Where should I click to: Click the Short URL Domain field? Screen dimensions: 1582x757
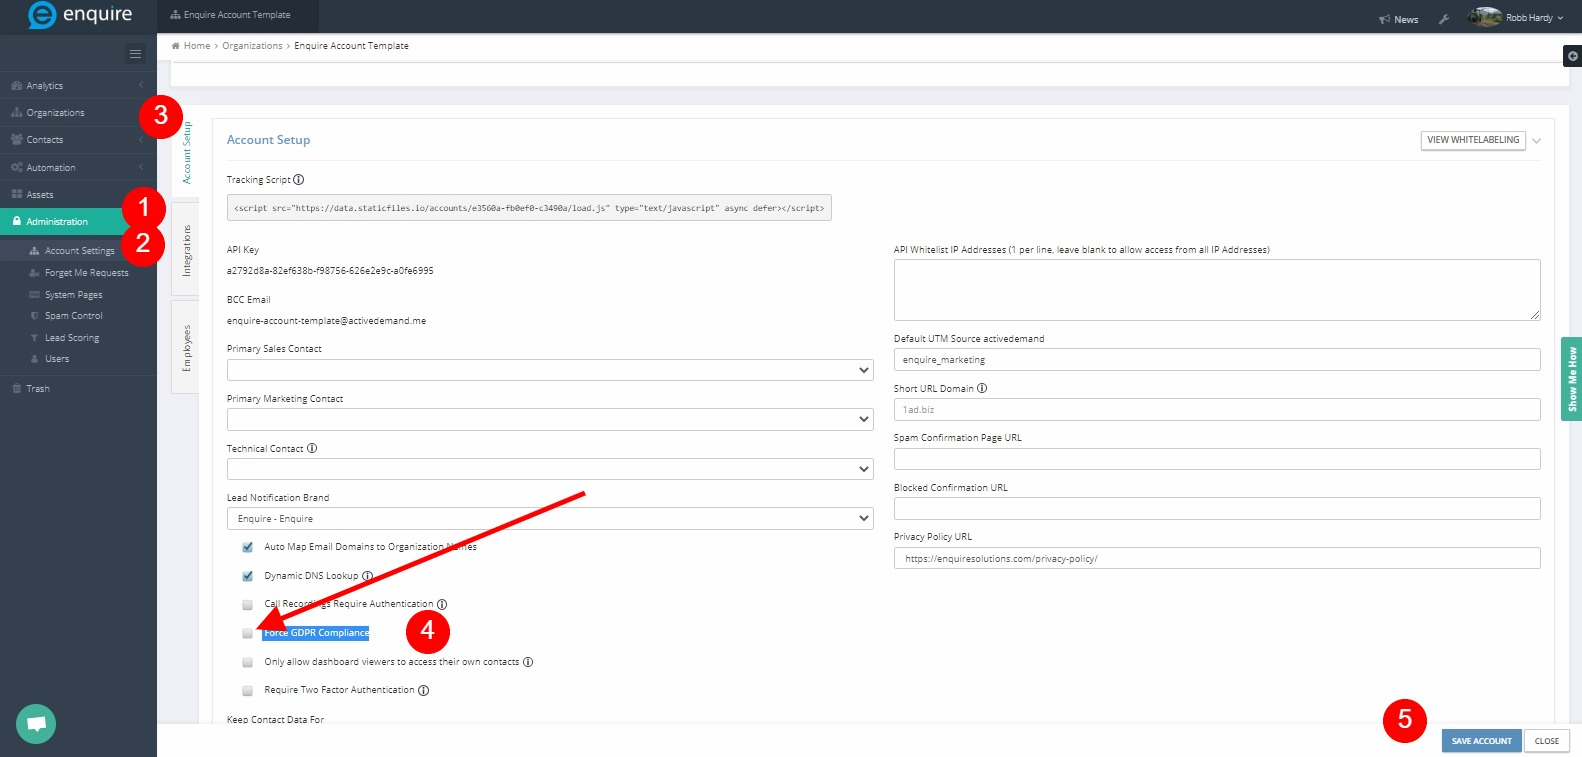(1217, 409)
